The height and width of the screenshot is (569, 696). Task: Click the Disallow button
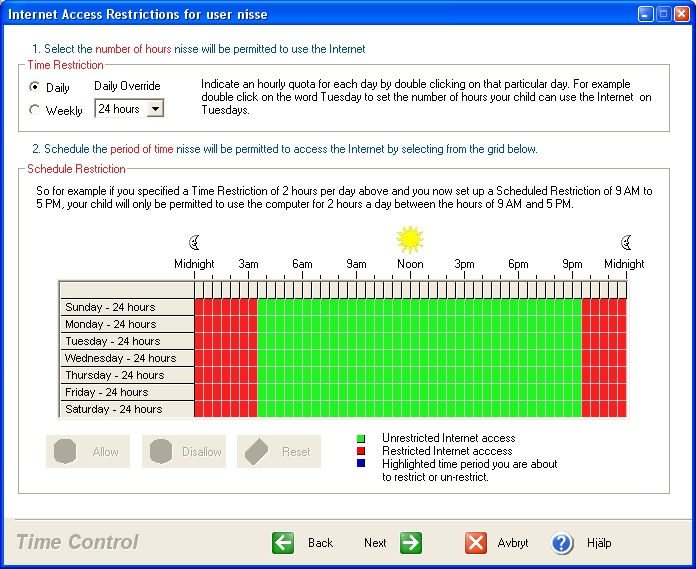pyautogui.click(x=184, y=451)
